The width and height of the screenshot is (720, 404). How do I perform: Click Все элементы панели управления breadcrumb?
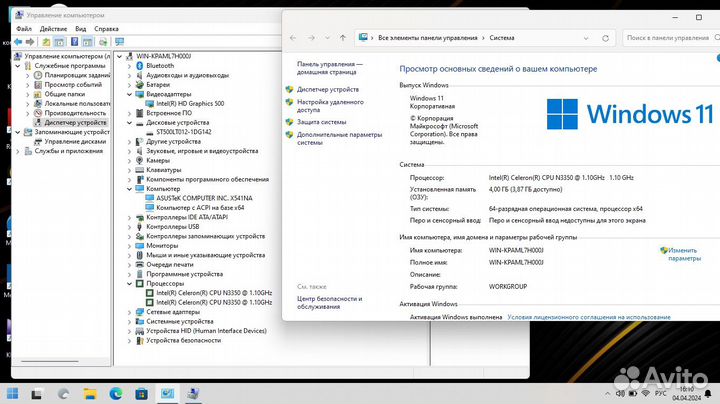click(x=428, y=38)
